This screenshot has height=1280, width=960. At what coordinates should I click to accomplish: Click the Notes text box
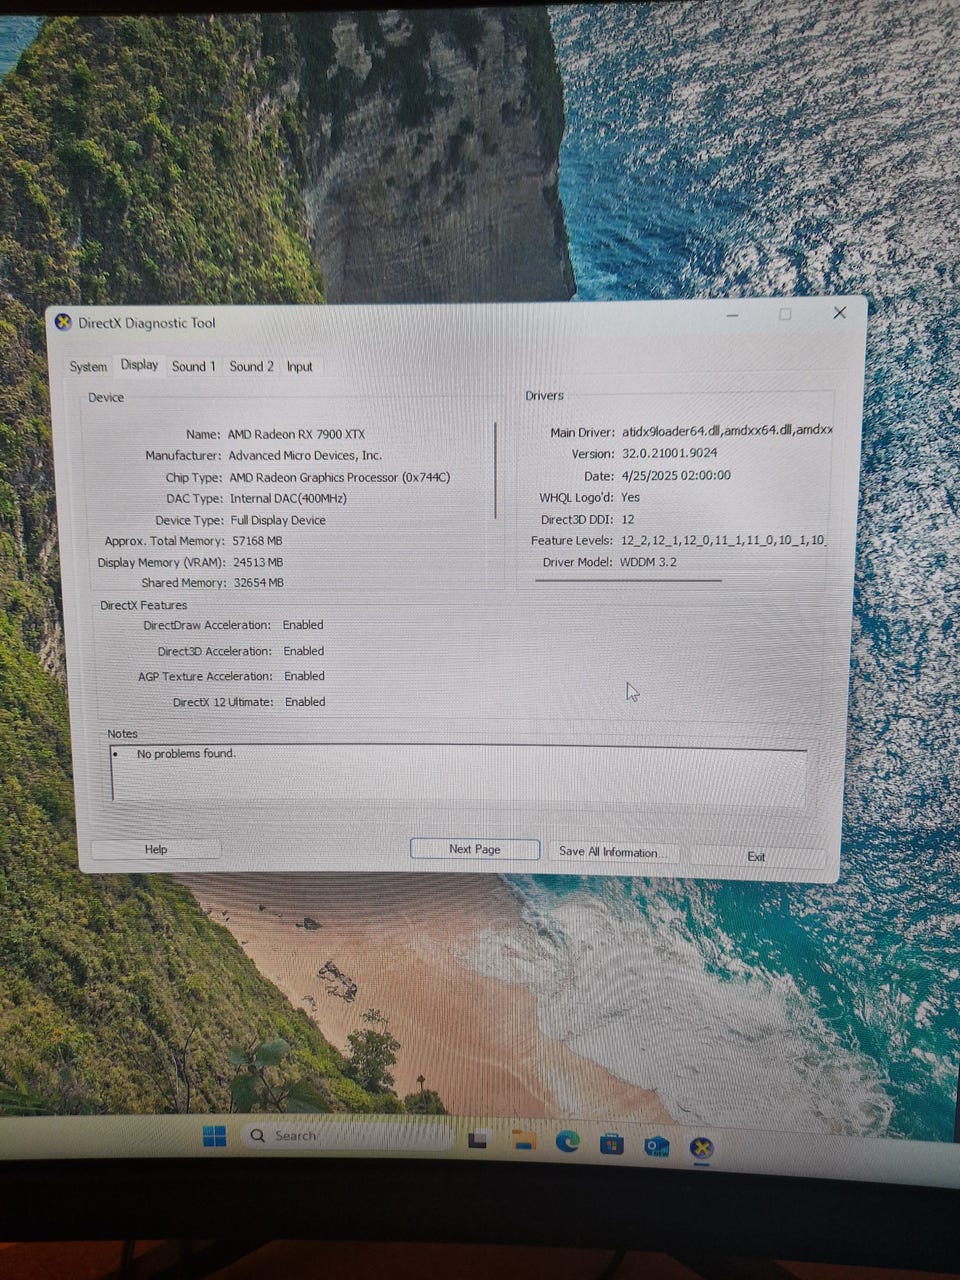pyautogui.click(x=458, y=774)
